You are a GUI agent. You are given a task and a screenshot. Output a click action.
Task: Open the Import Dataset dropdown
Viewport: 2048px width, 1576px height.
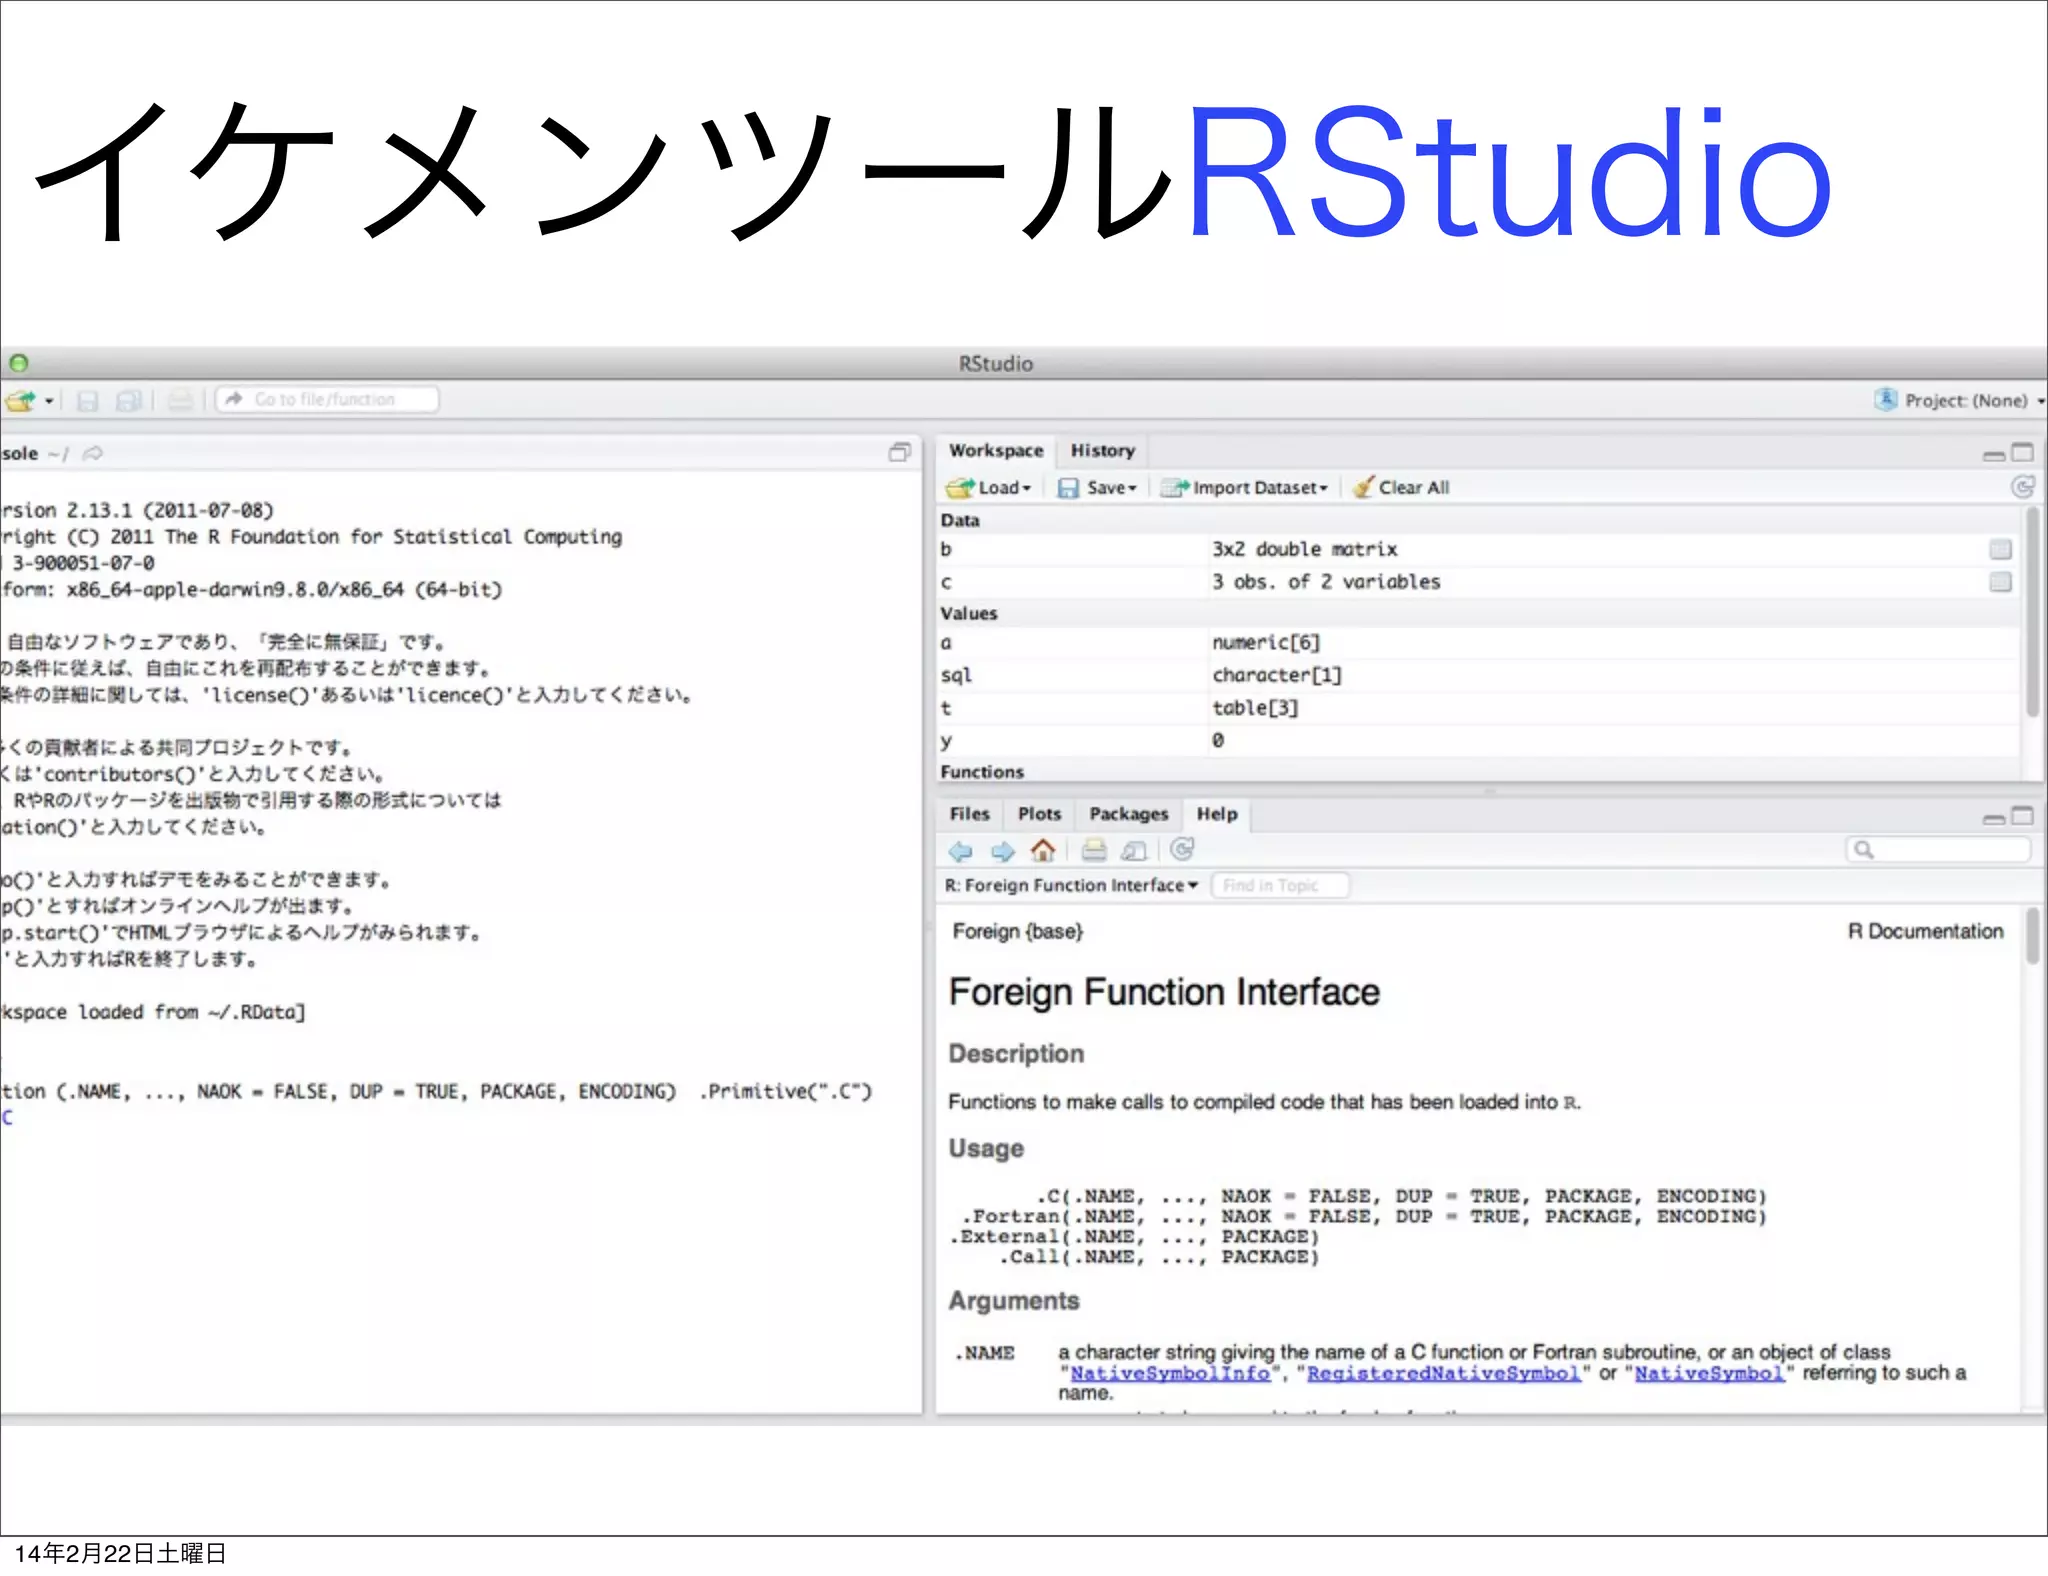pyautogui.click(x=1245, y=488)
